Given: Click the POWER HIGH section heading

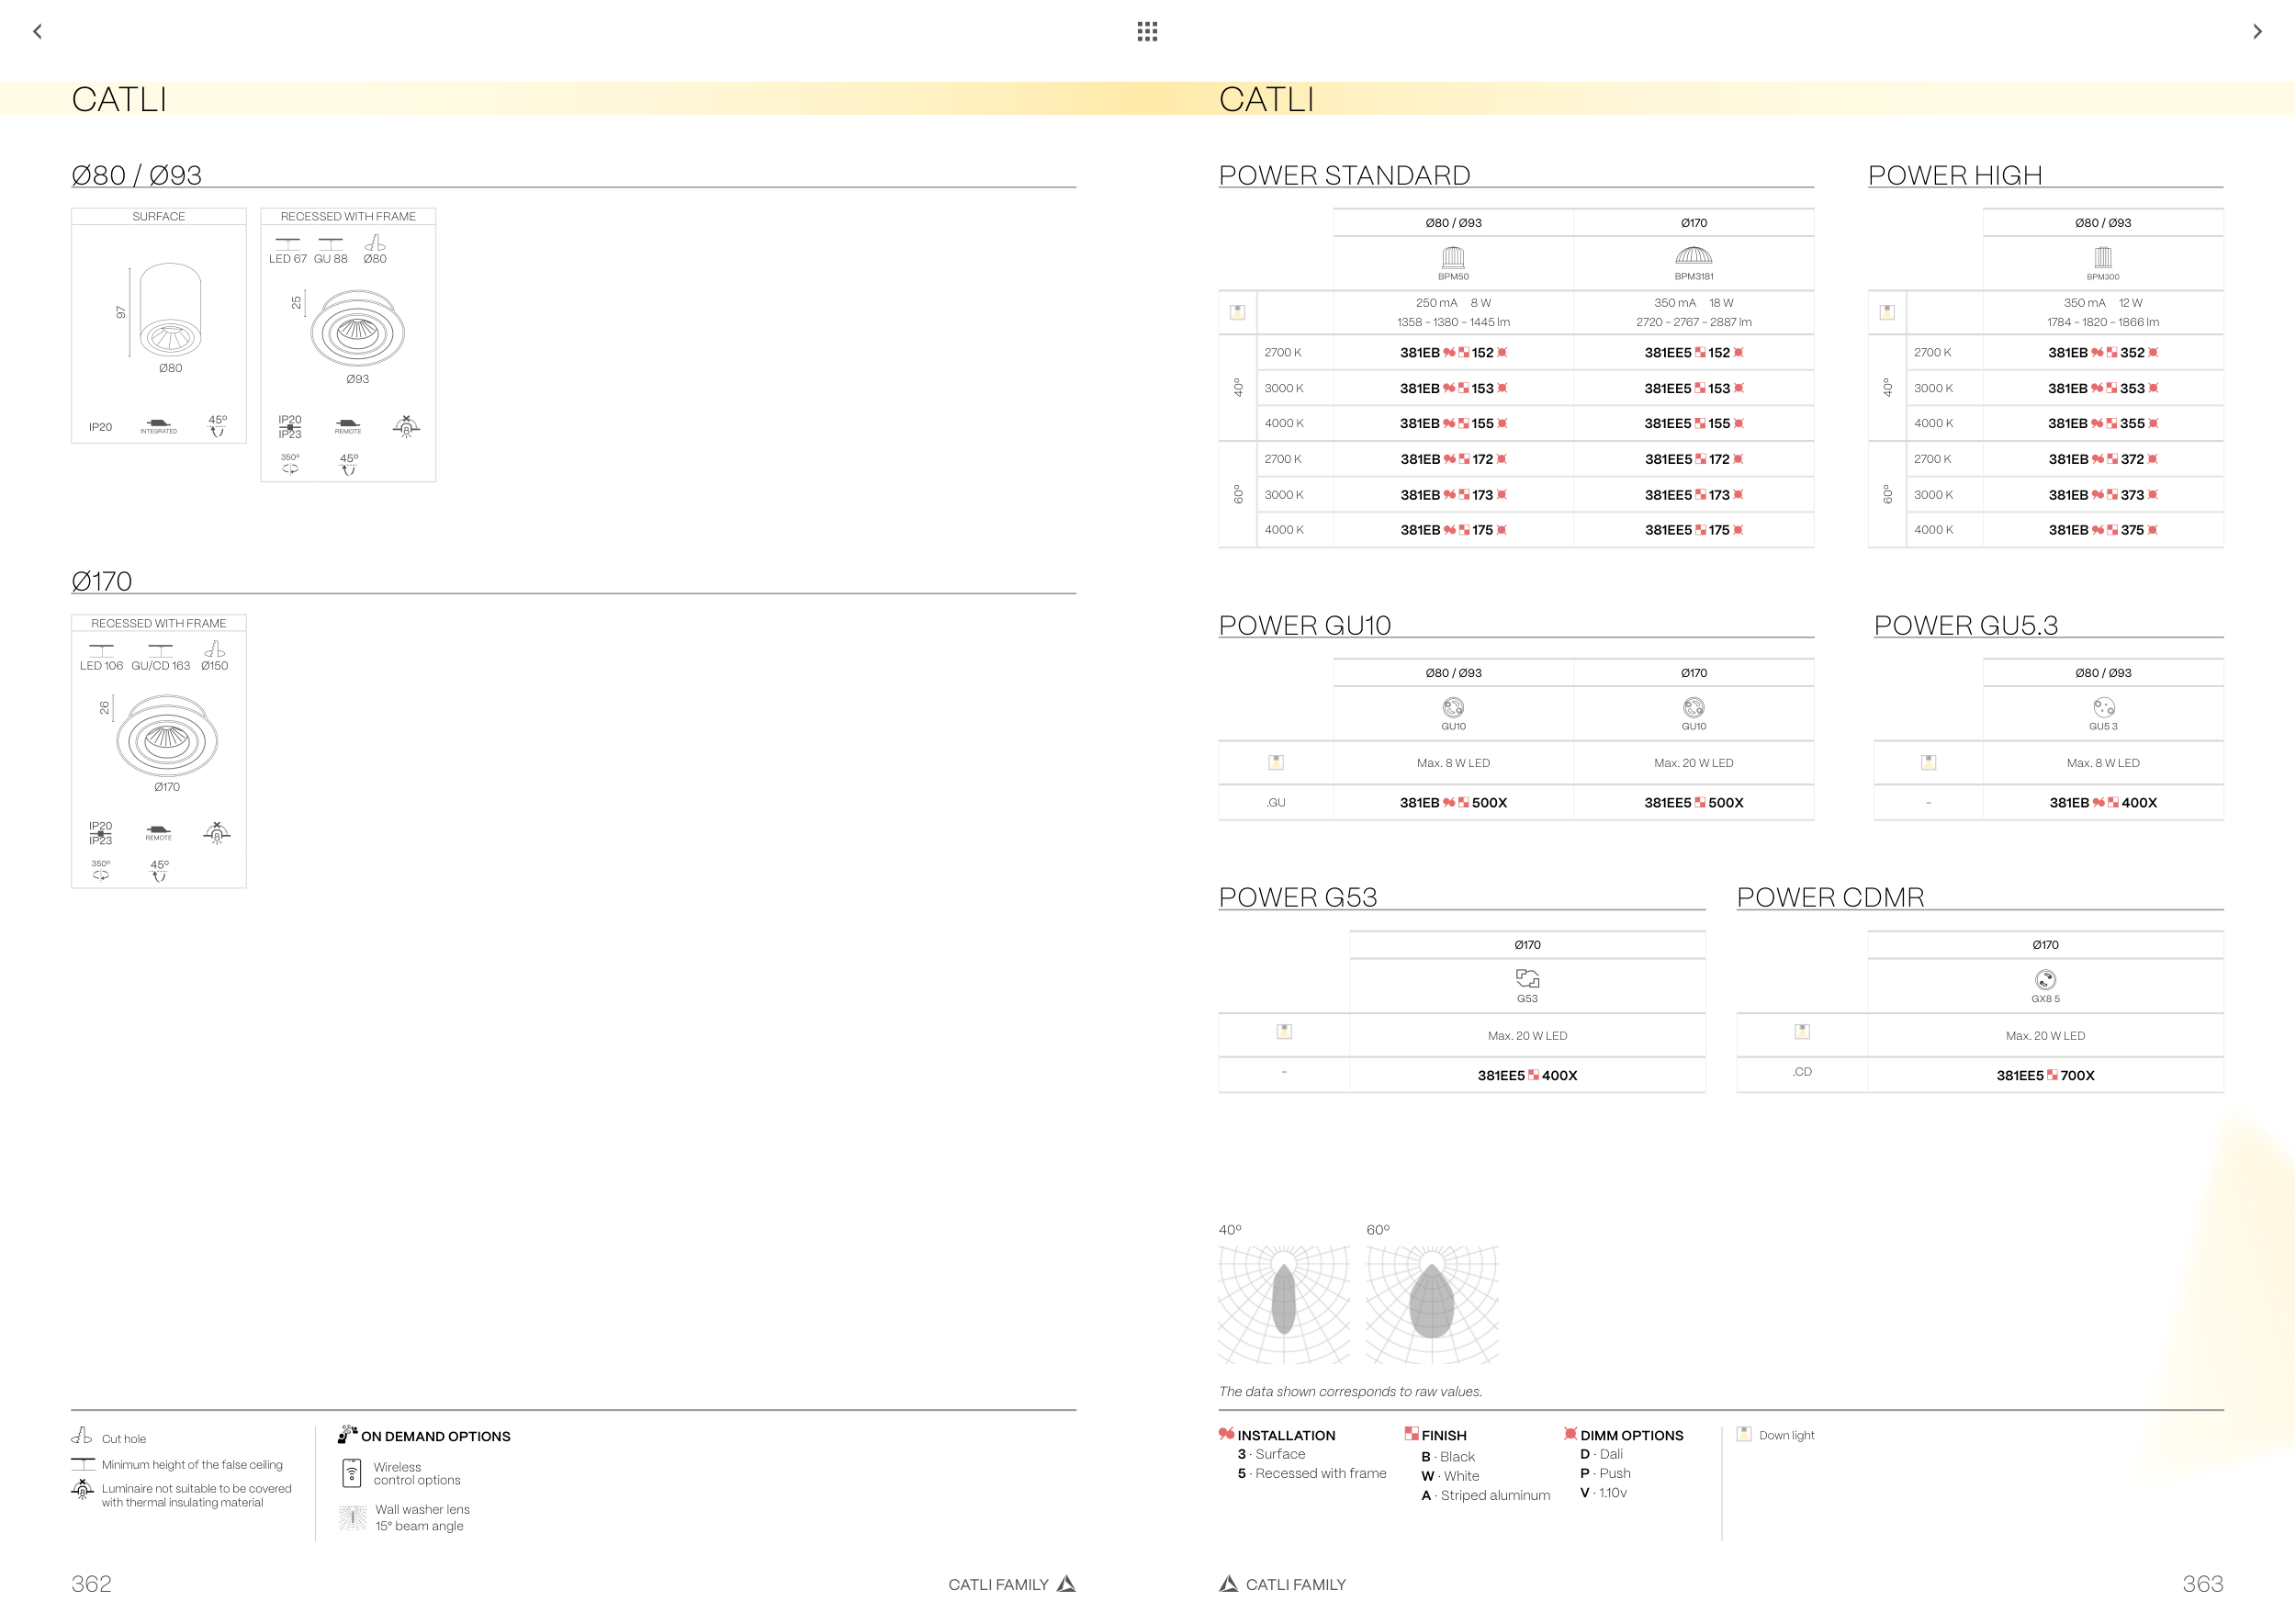Looking at the screenshot, I should (1954, 175).
